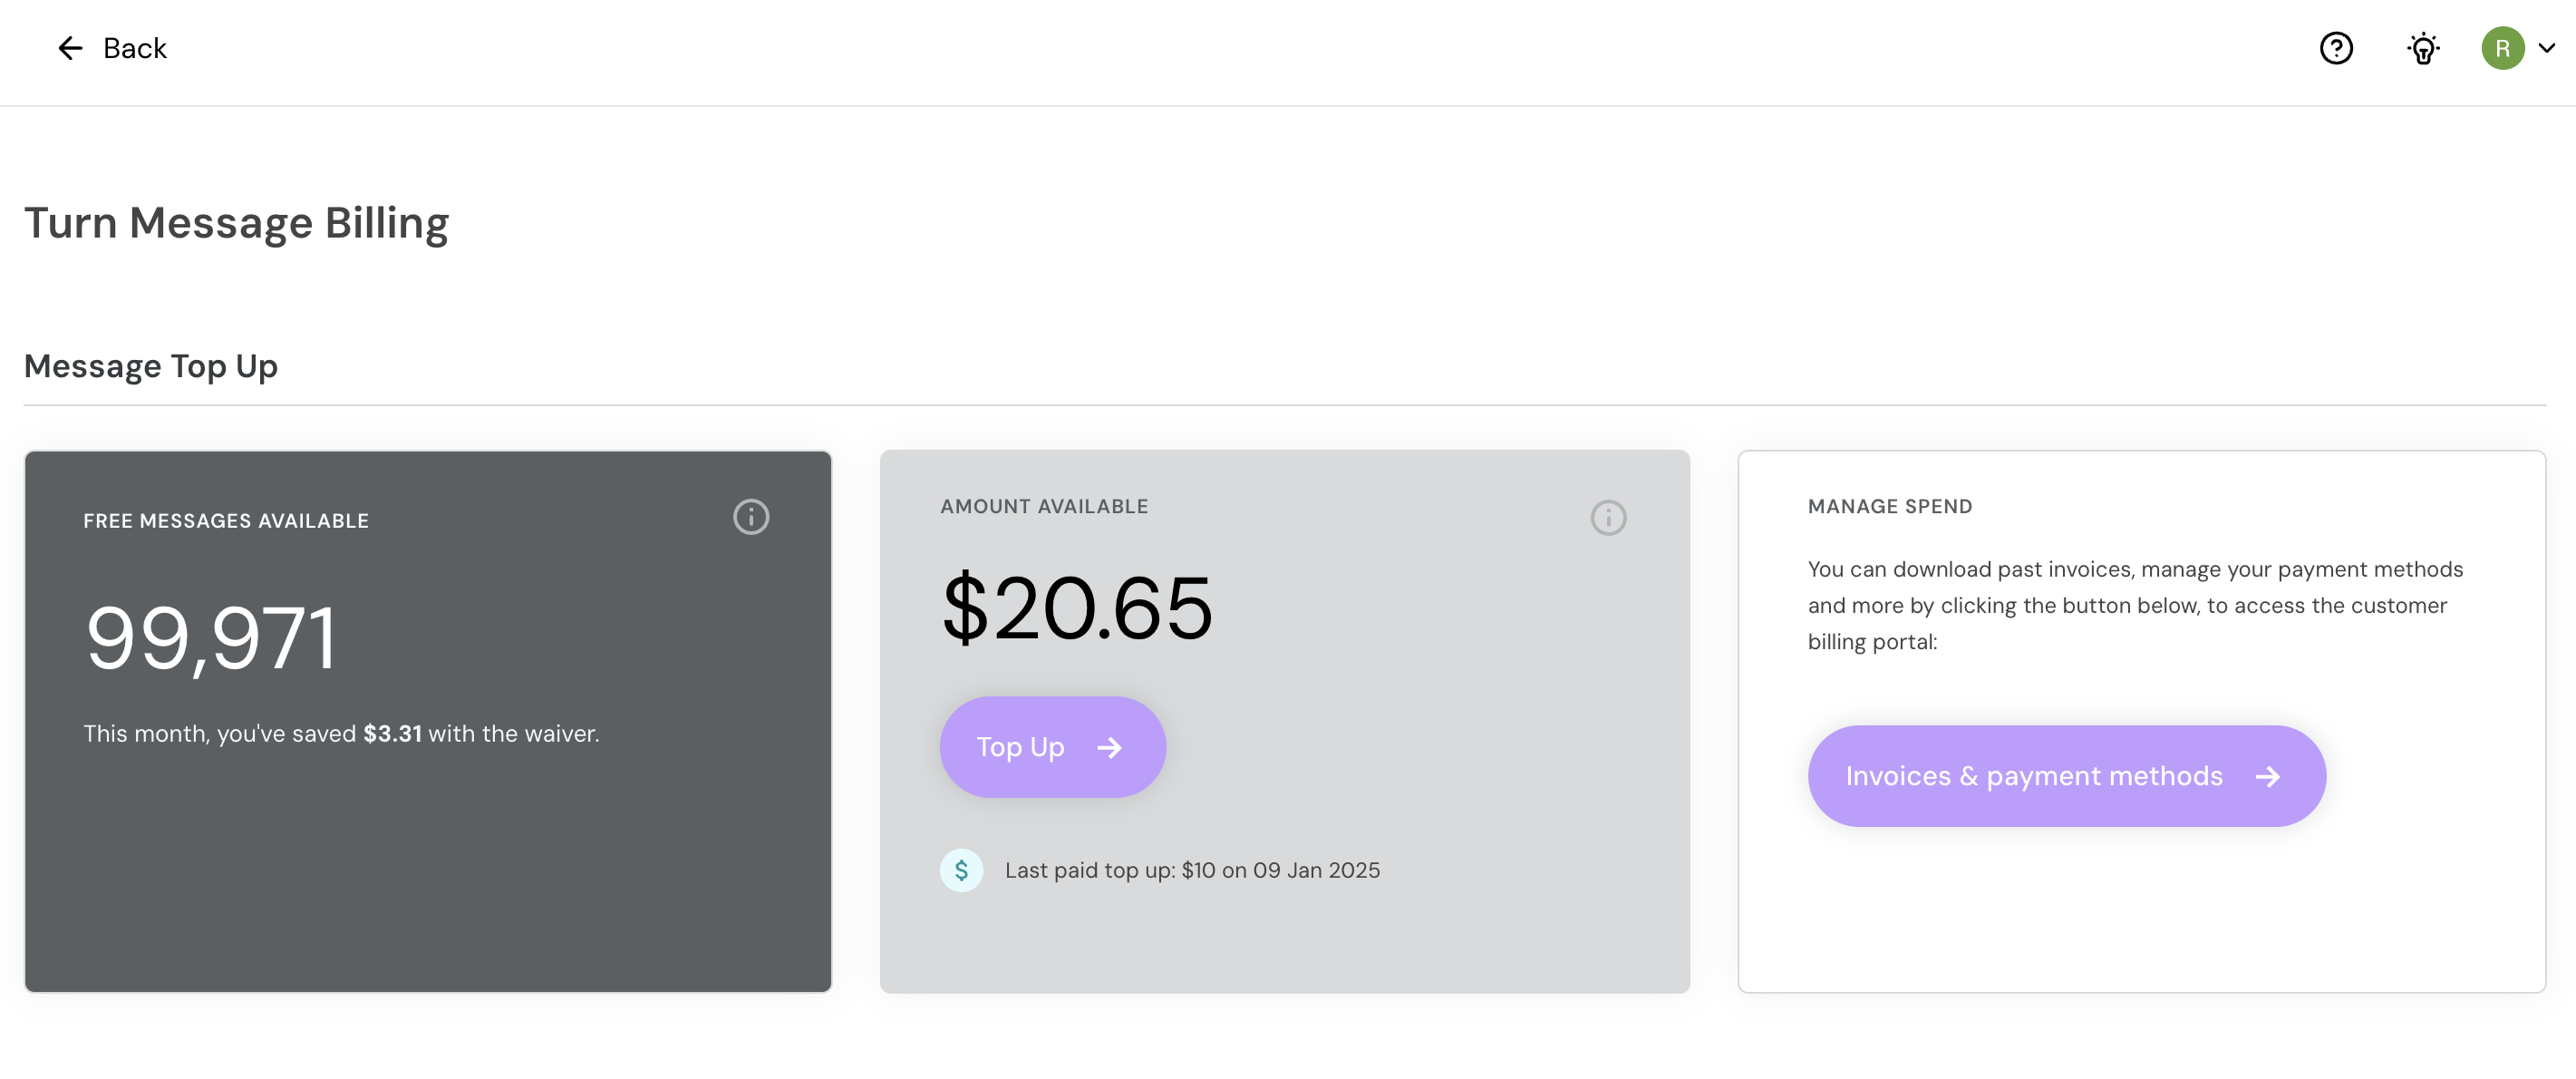Click the dollar sign icon beside last top up
This screenshot has width=2576, height=1079.
pyautogui.click(x=961, y=870)
